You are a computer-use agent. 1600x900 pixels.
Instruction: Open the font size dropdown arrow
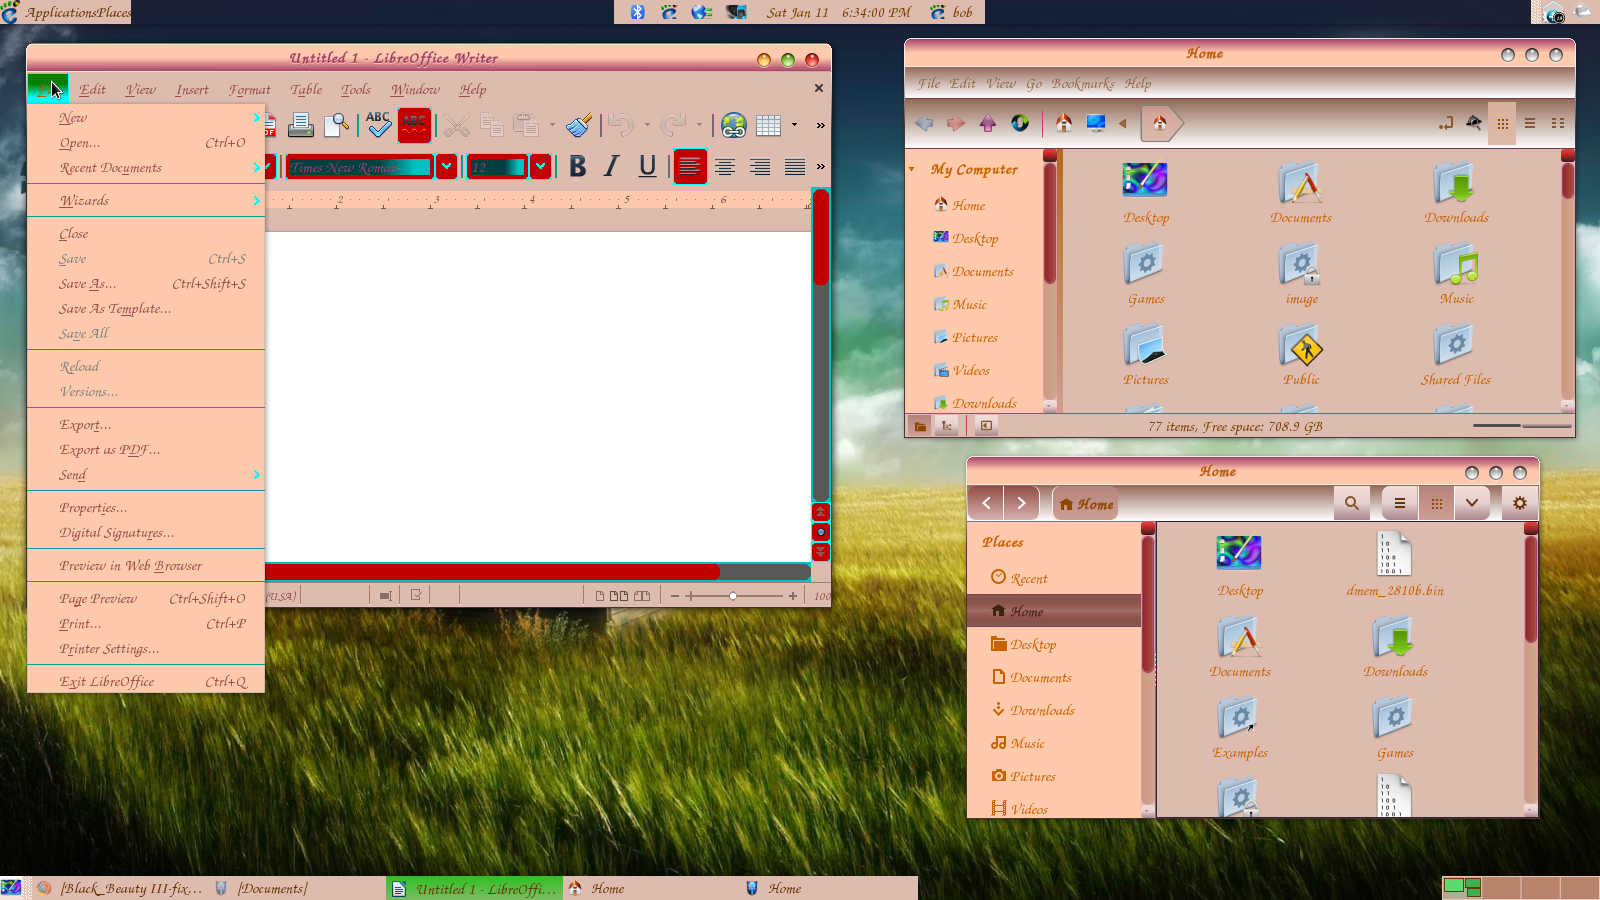[540, 166]
